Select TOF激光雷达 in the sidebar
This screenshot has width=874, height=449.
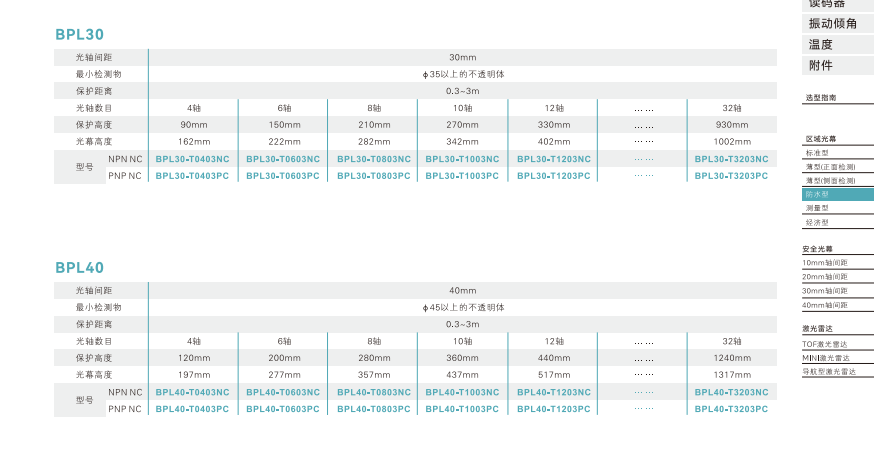tap(826, 344)
